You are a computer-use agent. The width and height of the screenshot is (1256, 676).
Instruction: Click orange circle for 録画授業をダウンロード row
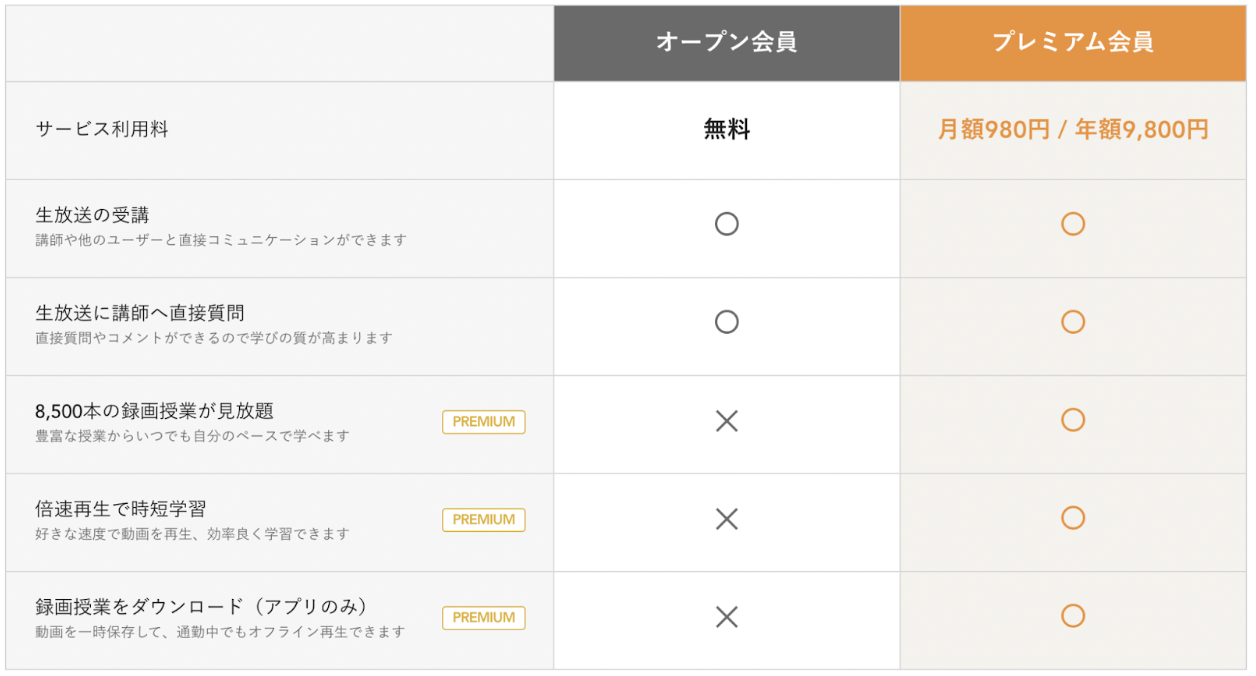click(1072, 616)
